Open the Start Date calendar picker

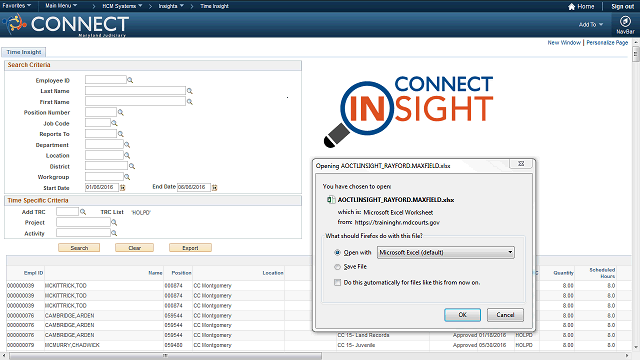pyautogui.click(x=122, y=187)
